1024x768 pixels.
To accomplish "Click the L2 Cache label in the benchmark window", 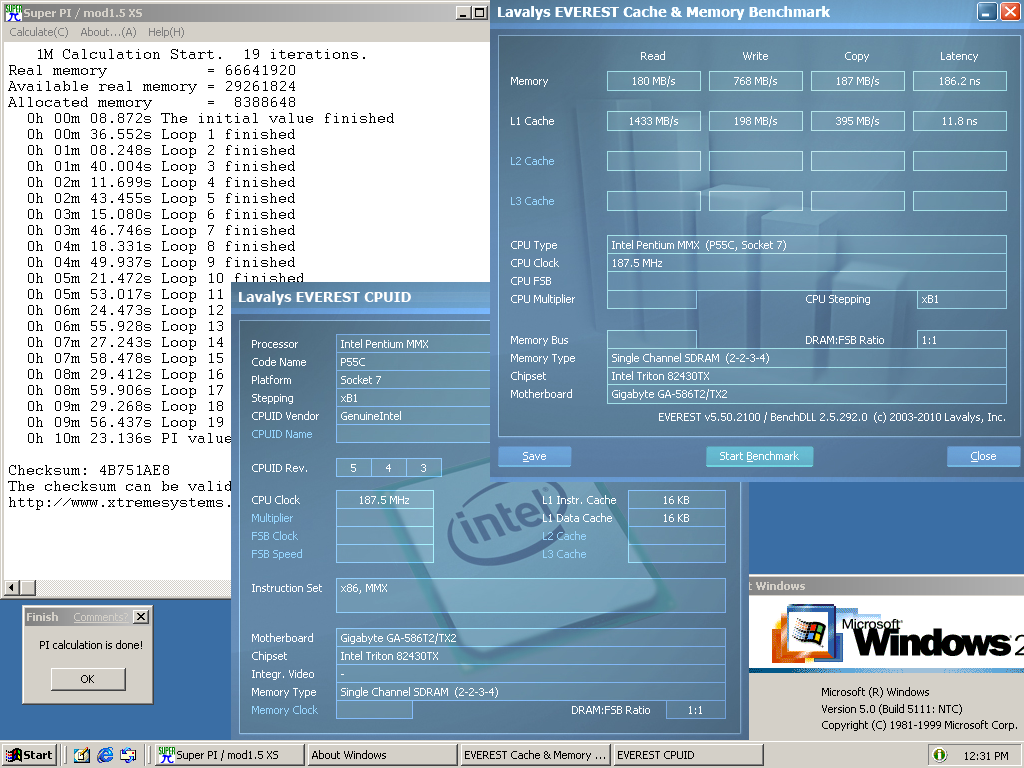I will coord(532,161).
